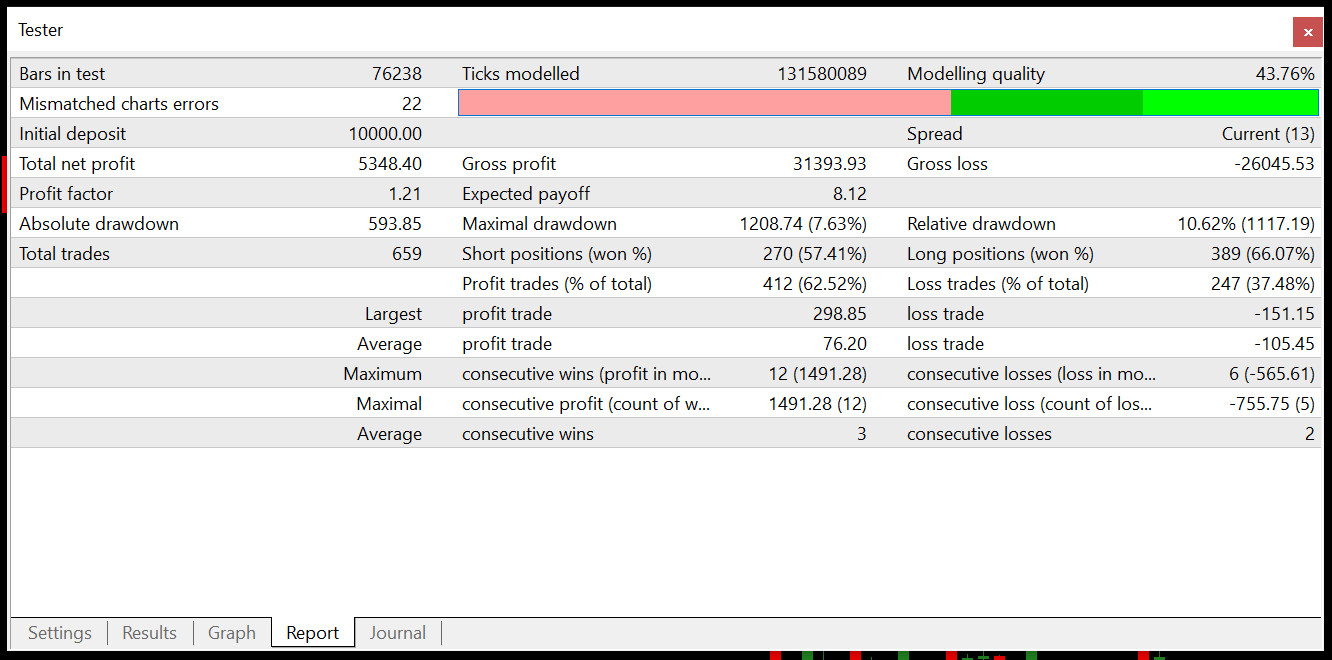The width and height of the screenshot is (1332, 660).
Task: Close the Tester window
Action: pyautogui.click(x=1307, y=32)
